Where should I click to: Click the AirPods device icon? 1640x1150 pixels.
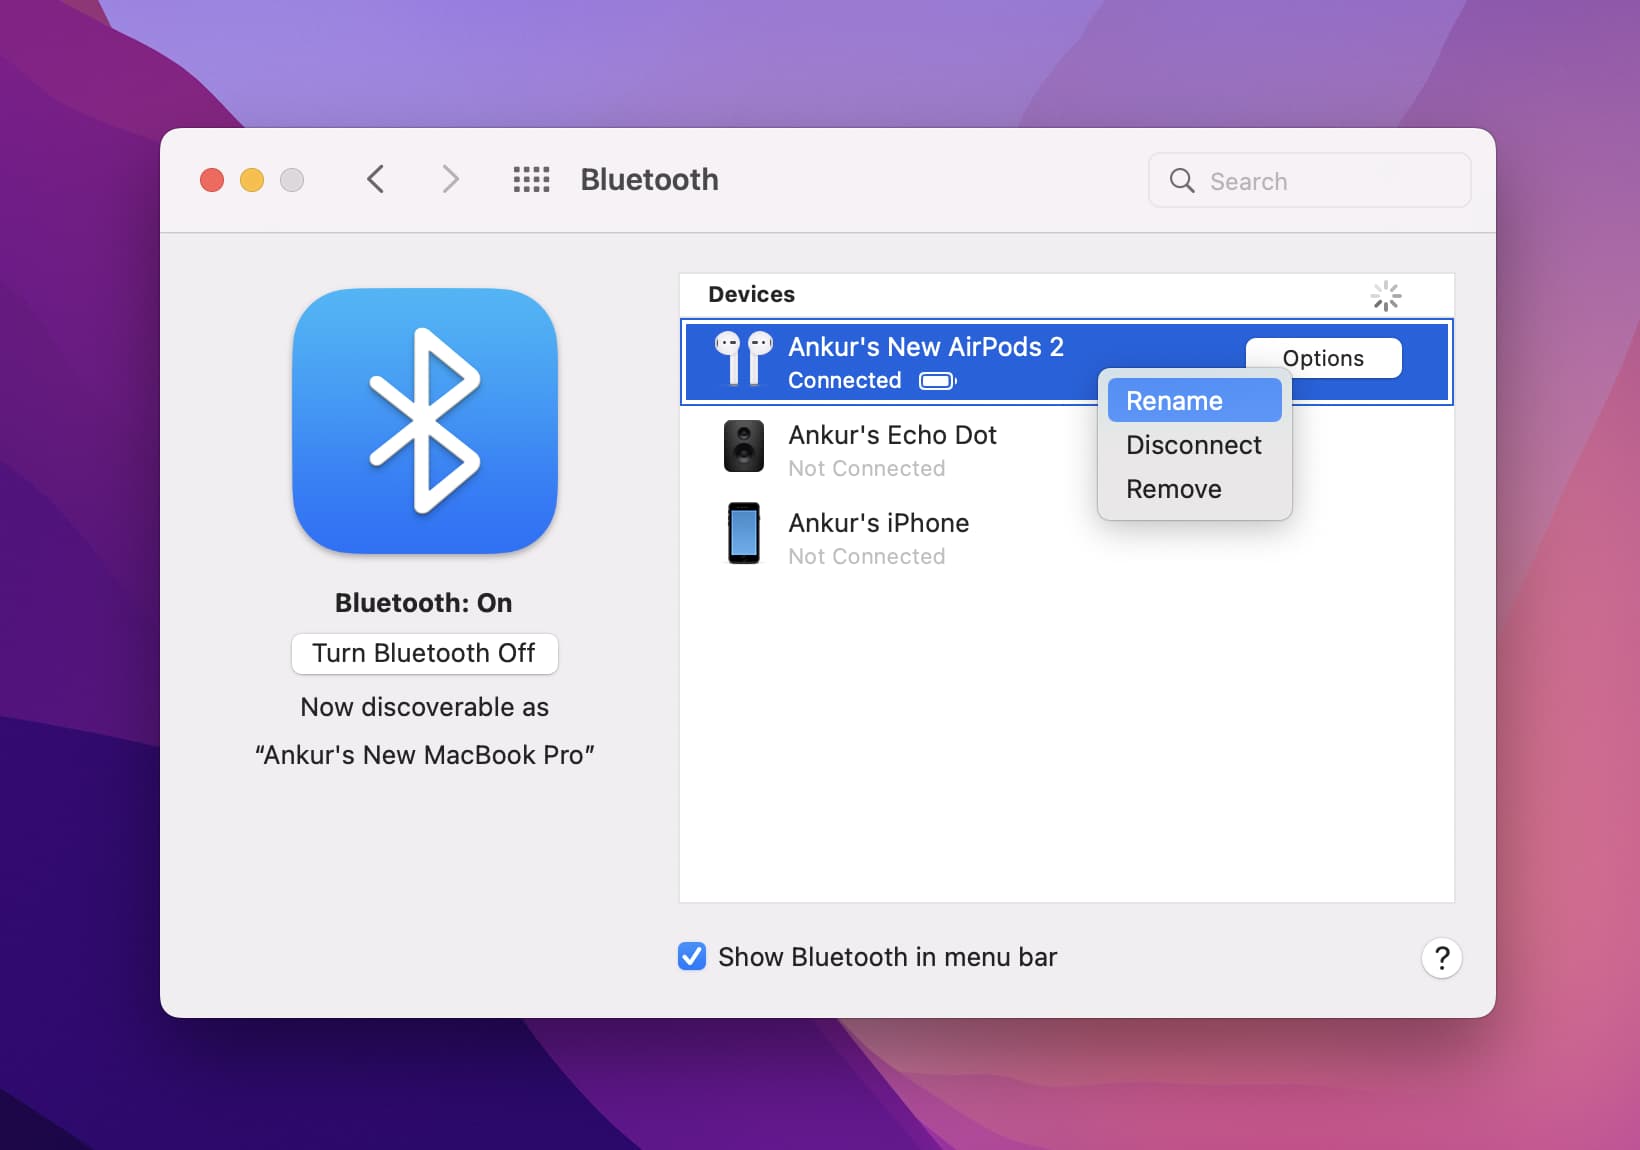click(743, 359)
